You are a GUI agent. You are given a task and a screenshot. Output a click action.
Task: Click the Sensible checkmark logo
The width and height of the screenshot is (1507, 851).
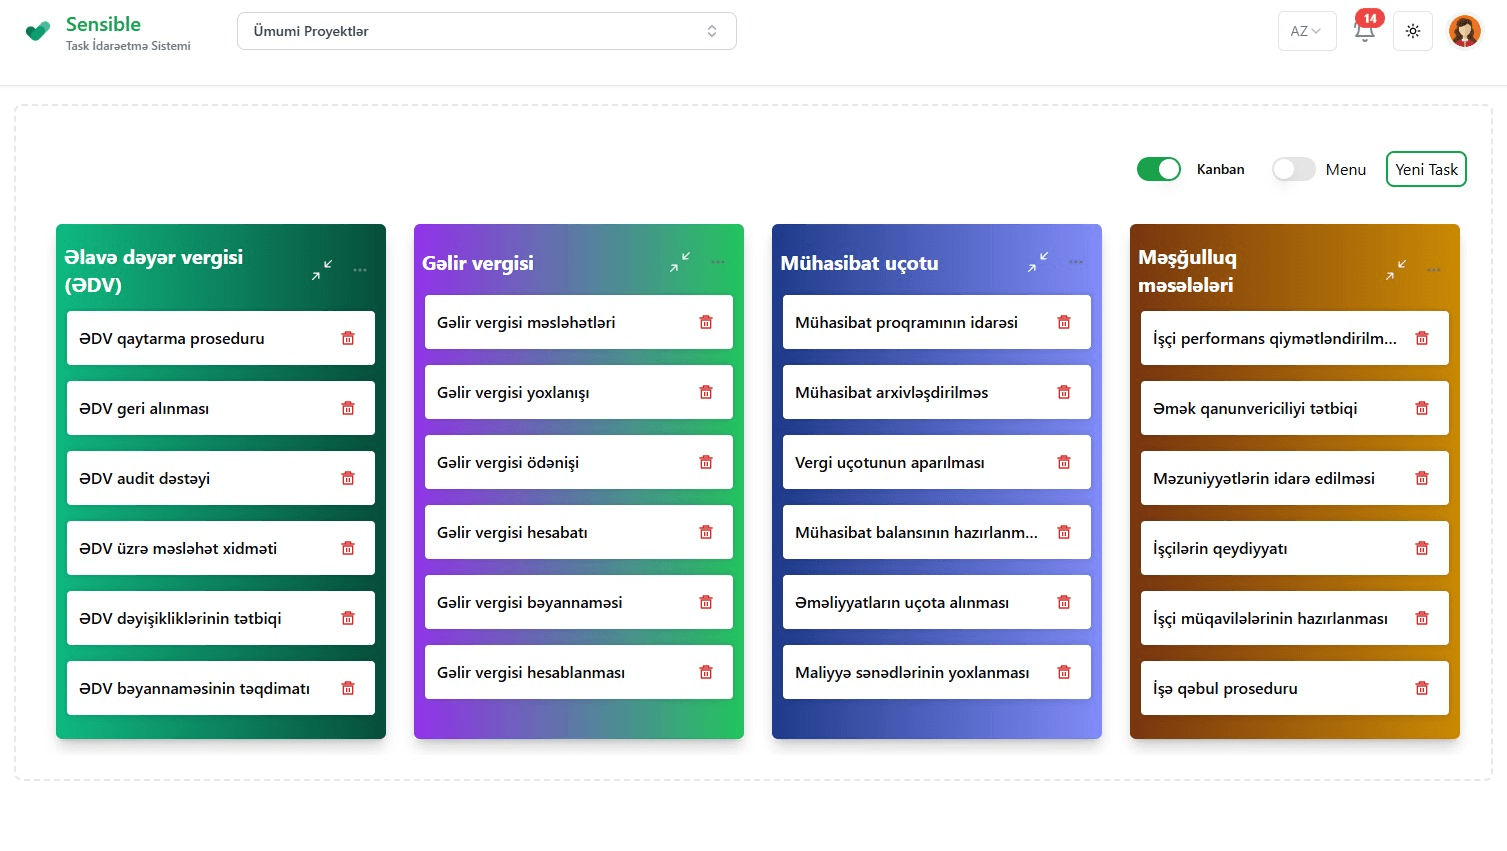coord(38,32)
